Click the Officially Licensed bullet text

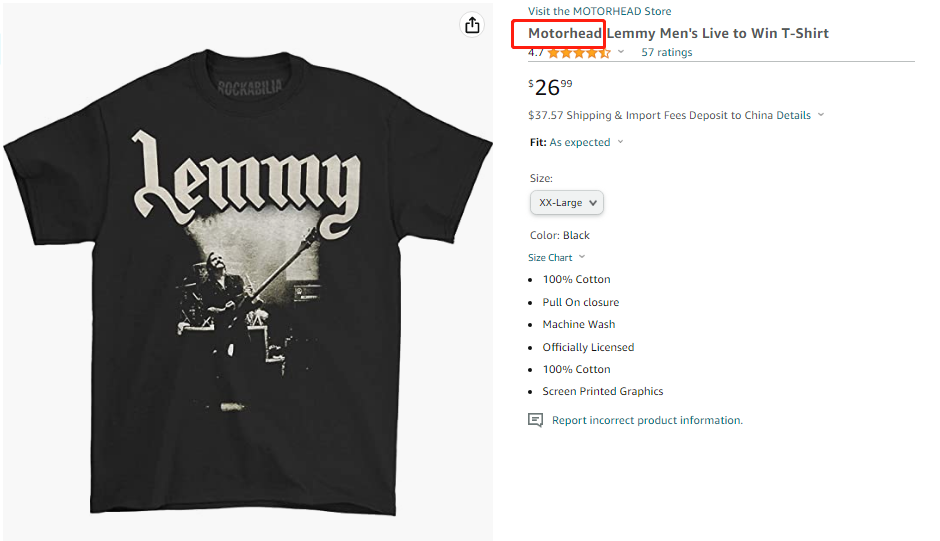588,347
